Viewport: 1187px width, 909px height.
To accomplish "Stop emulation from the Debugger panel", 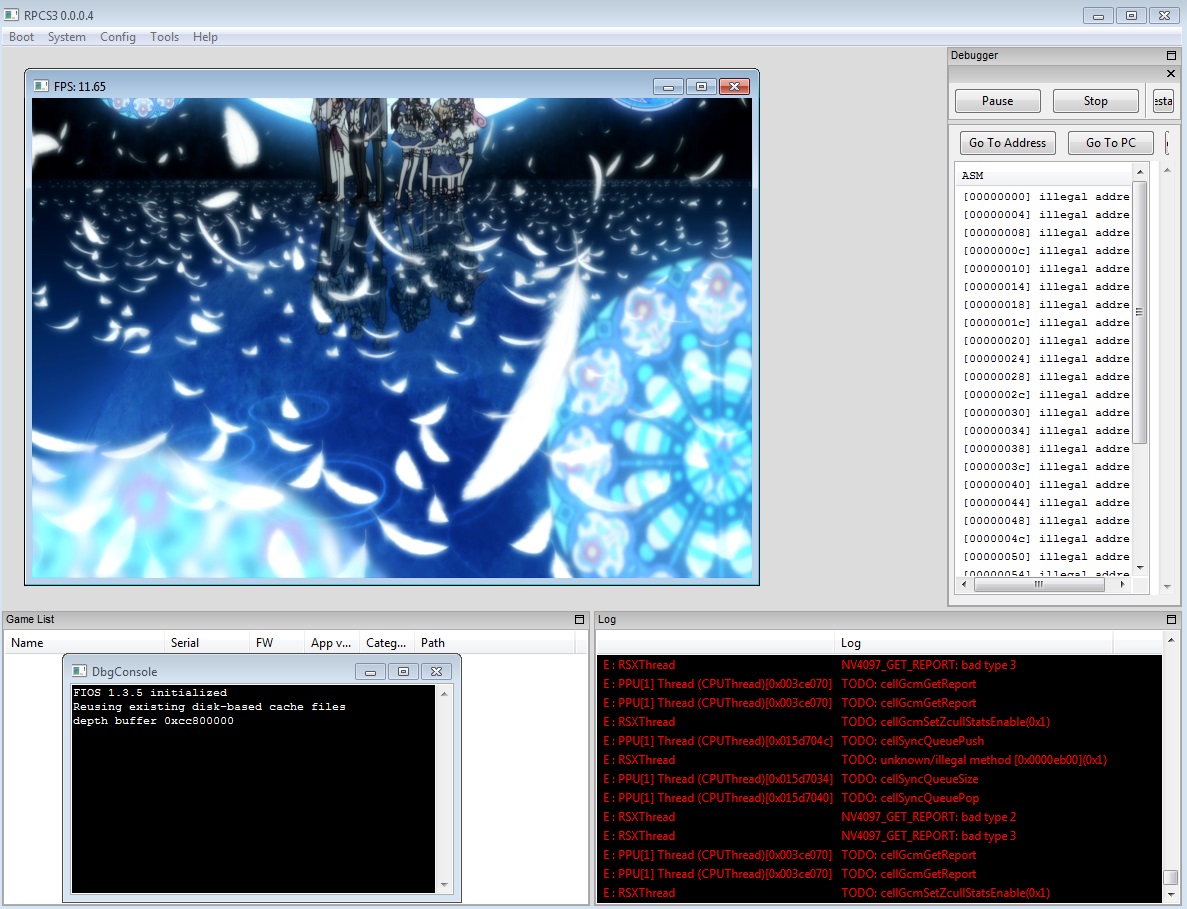I will [x=1095, y=101].
